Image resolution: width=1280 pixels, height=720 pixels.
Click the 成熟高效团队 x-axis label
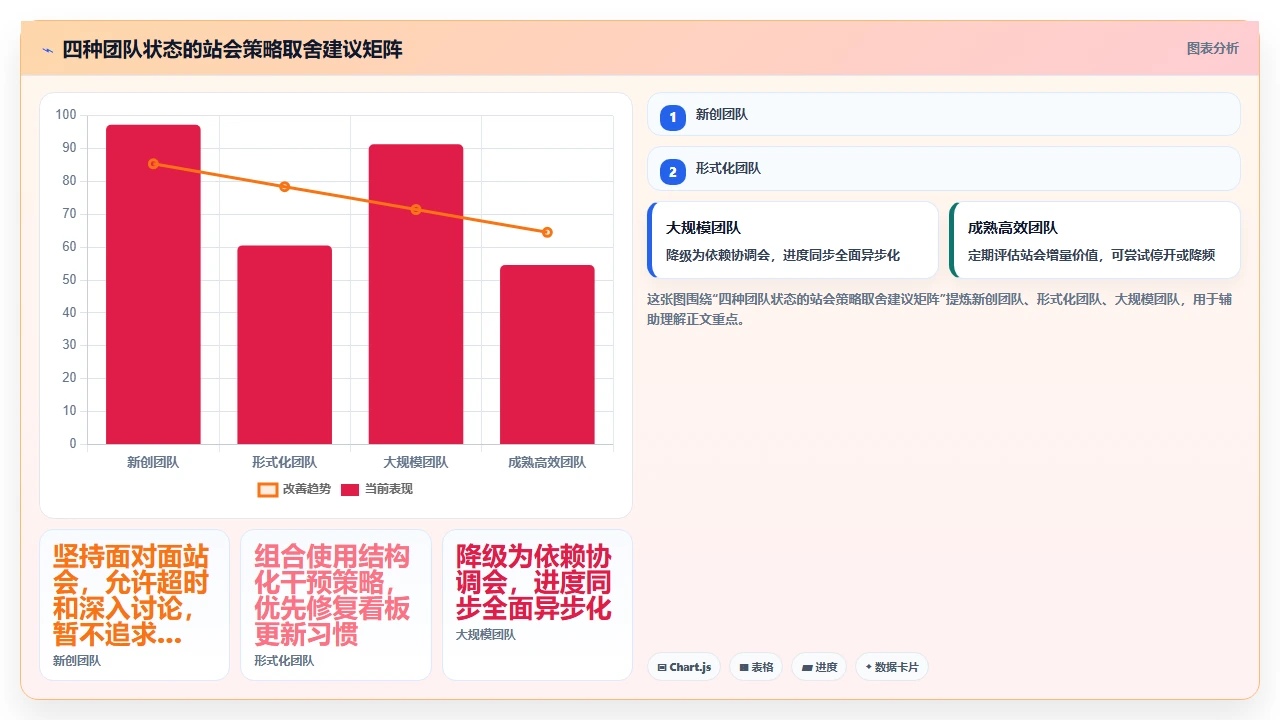[x=547, y=462]
